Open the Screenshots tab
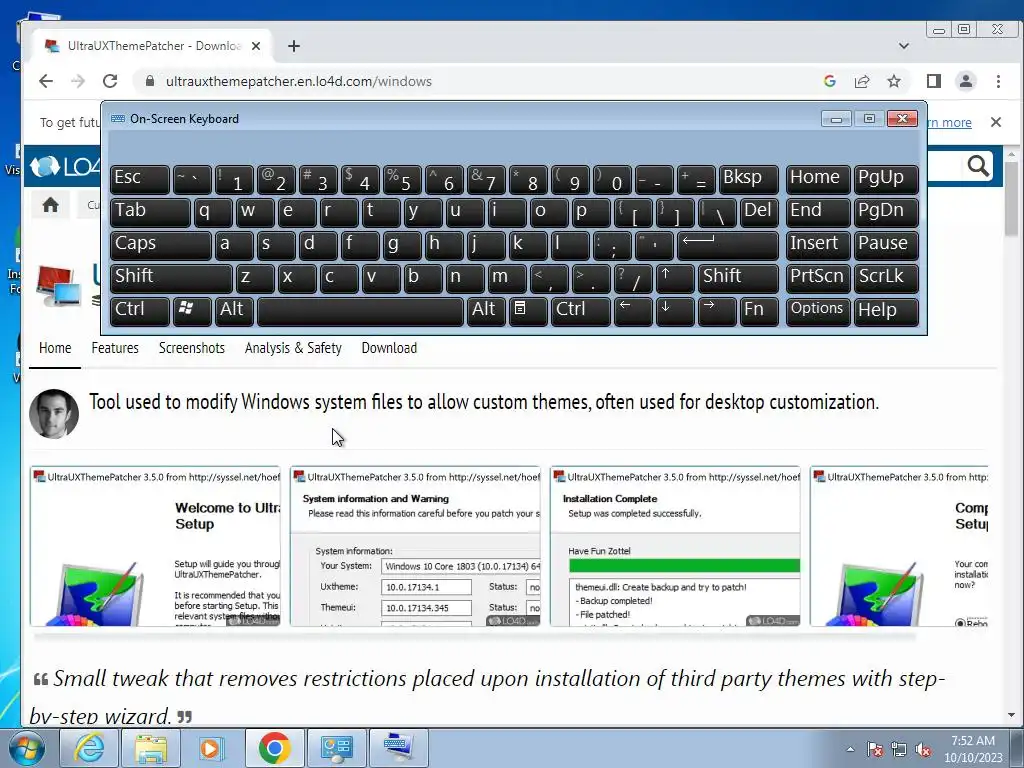1024x768 pixels. [x=192, y=348]
